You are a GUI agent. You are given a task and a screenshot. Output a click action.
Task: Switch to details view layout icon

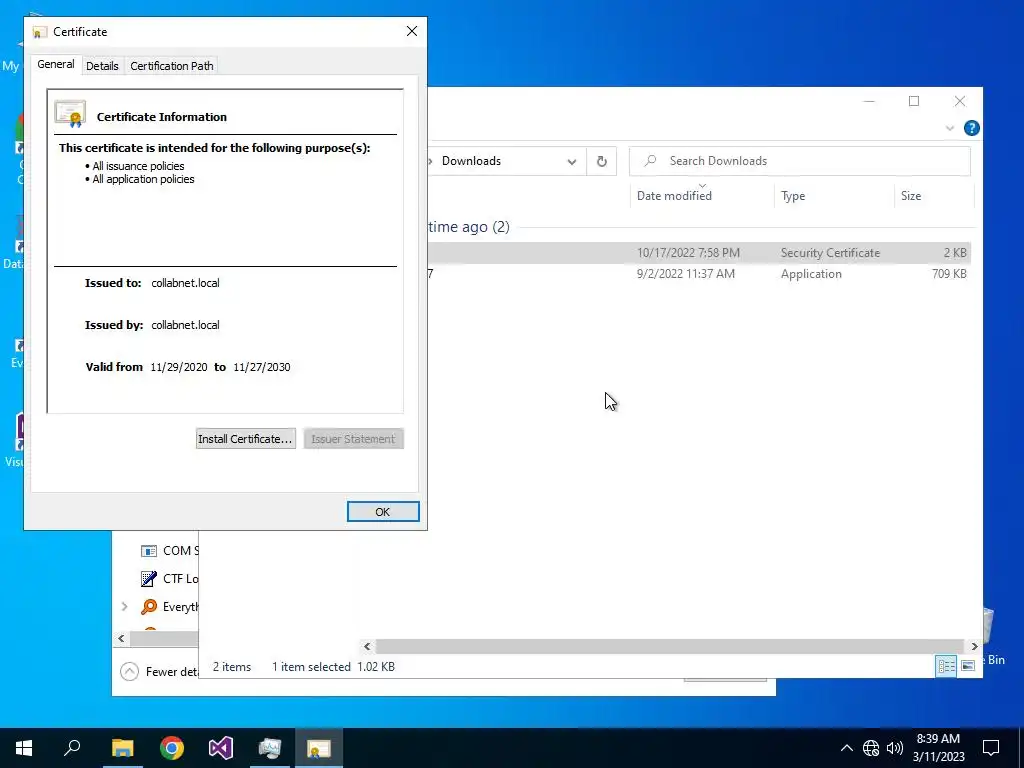click(x=946, y=666)
